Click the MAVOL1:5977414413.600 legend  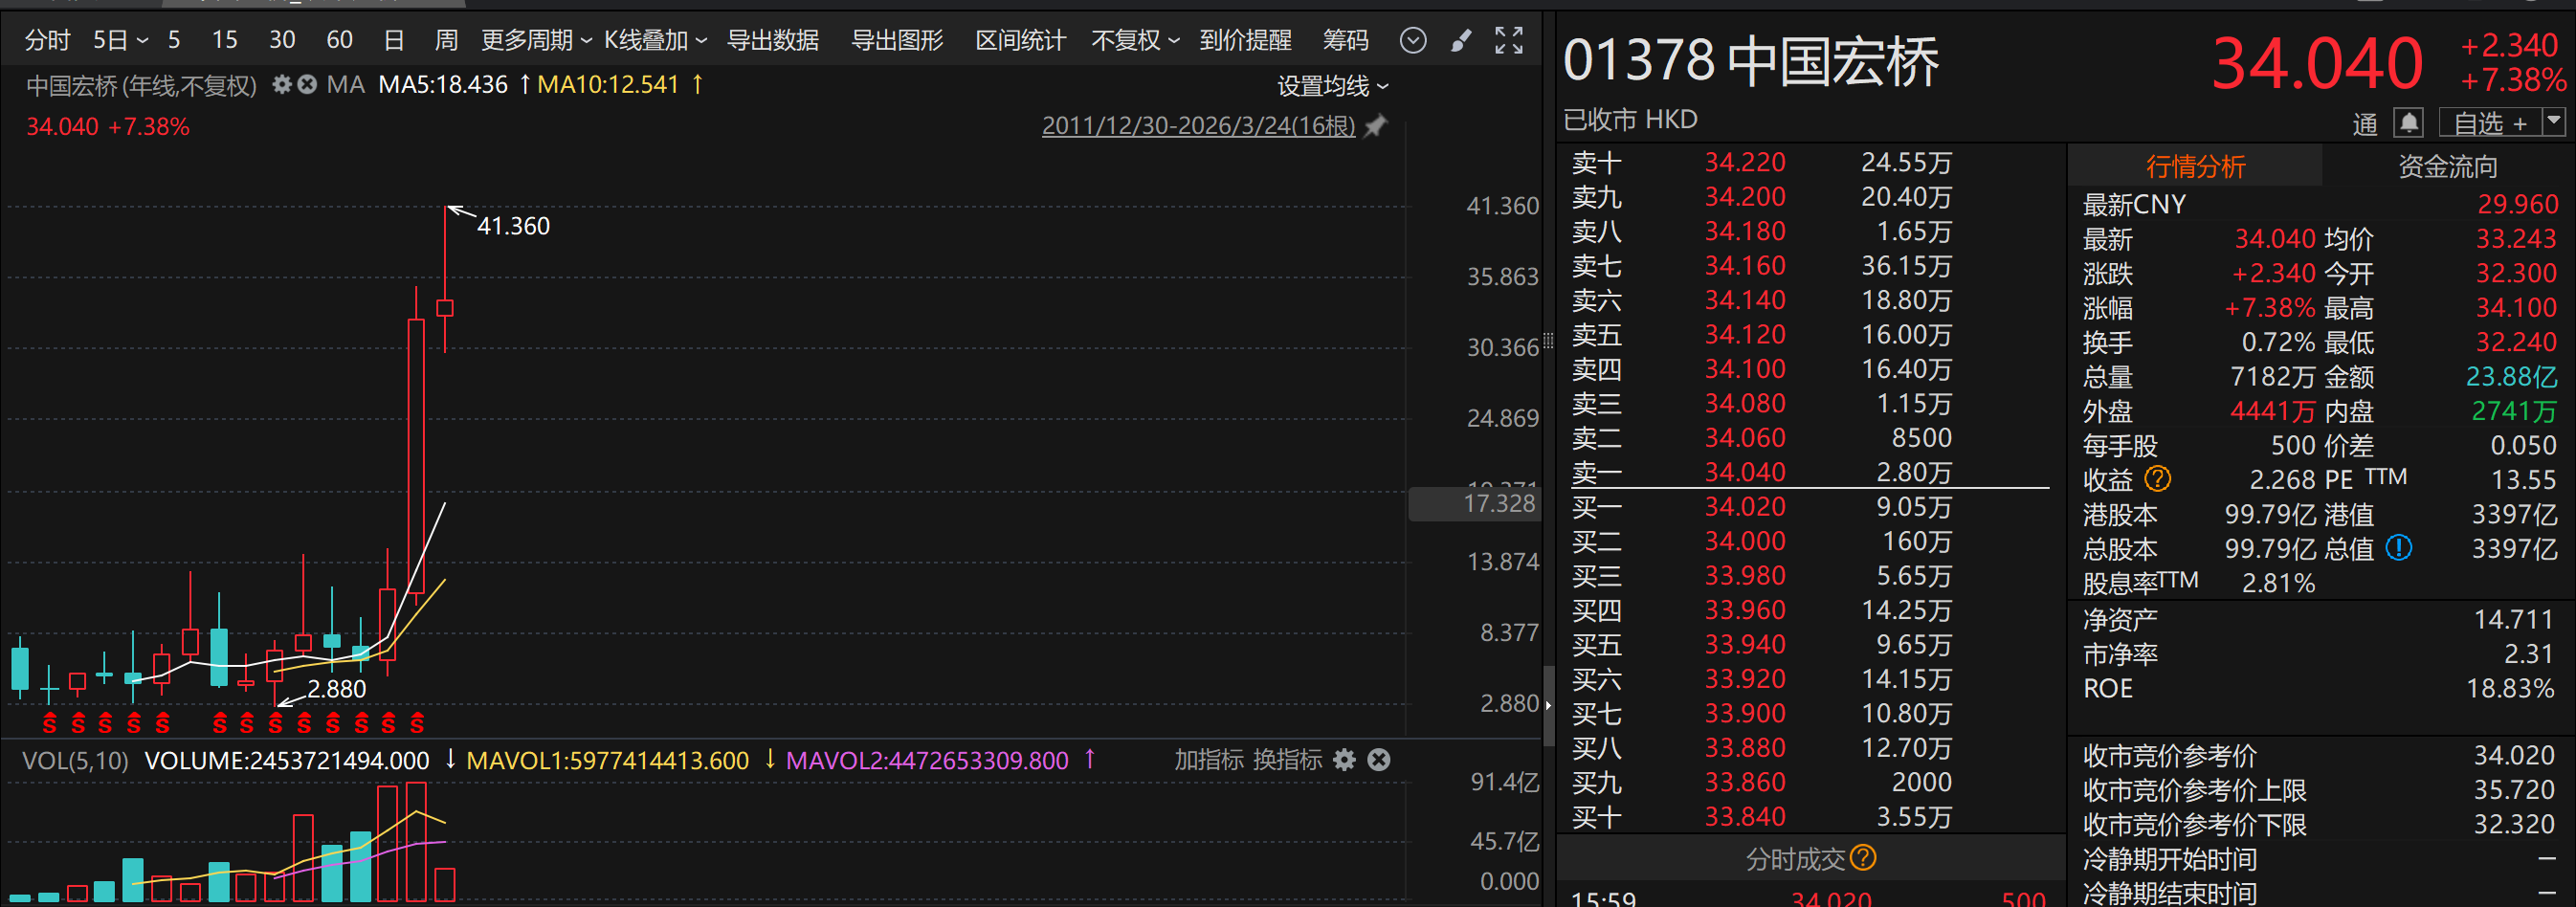click(607, 760)
